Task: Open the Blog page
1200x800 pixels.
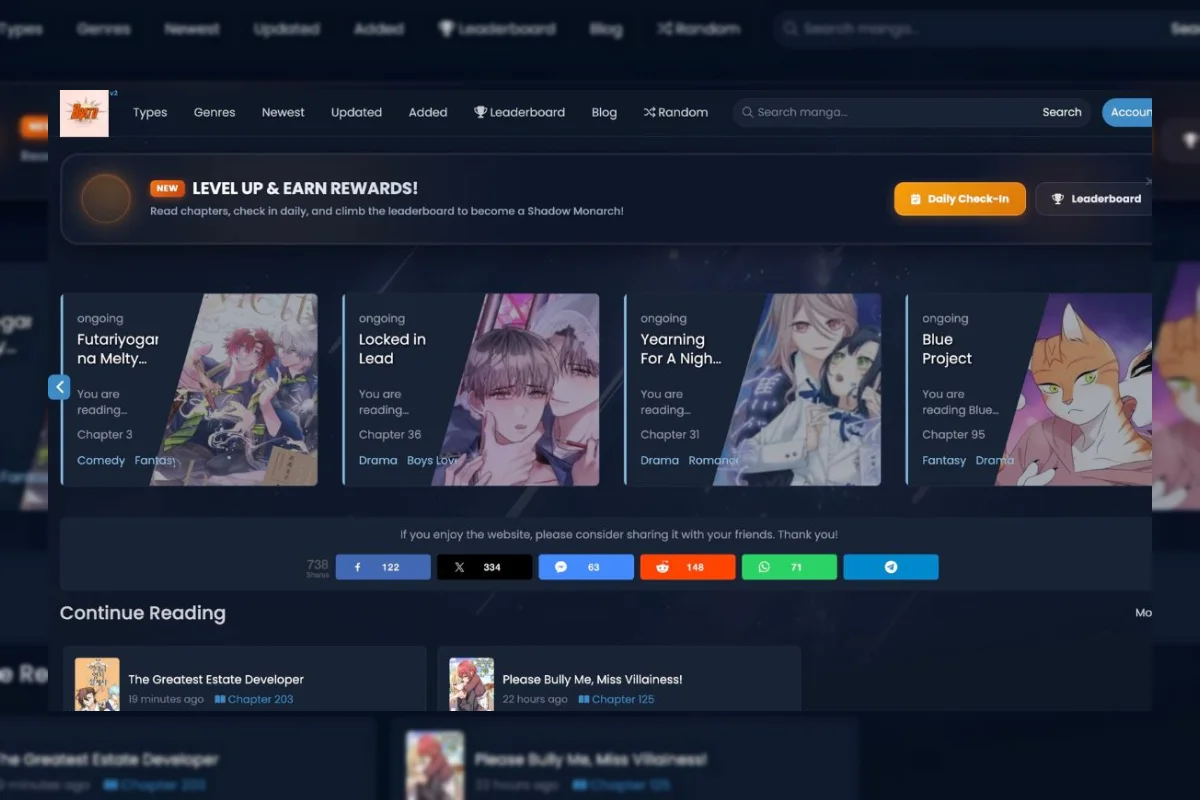Action: pyautogui.click(x=604, y=113)
